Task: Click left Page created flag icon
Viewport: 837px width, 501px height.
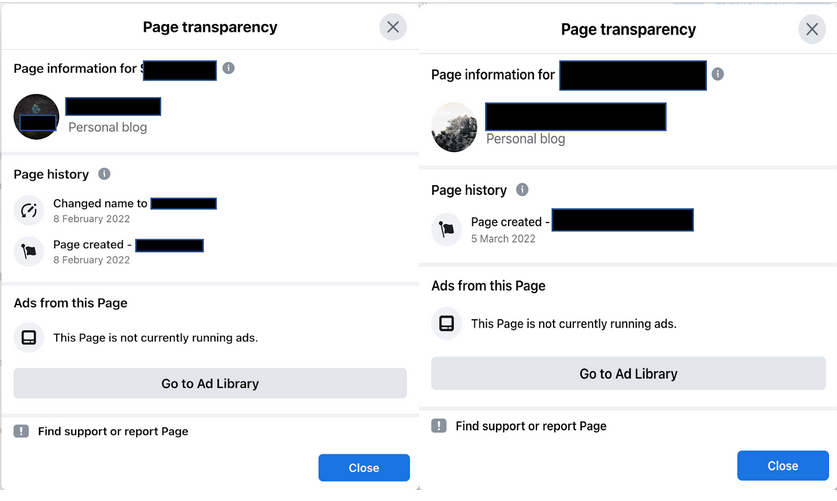Action: tap(29, 251)
